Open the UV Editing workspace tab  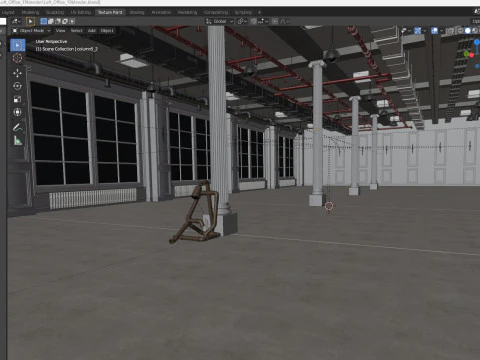(x=81, y=12)
